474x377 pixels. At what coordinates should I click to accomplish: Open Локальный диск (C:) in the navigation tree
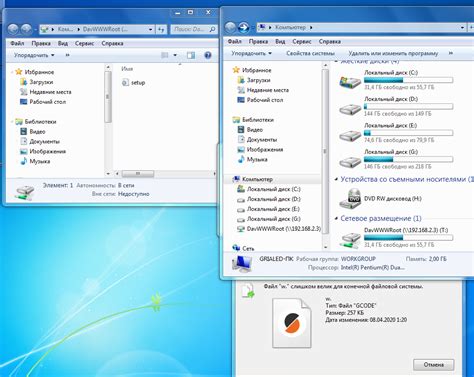pyautogui.click(x=269, y=189)
